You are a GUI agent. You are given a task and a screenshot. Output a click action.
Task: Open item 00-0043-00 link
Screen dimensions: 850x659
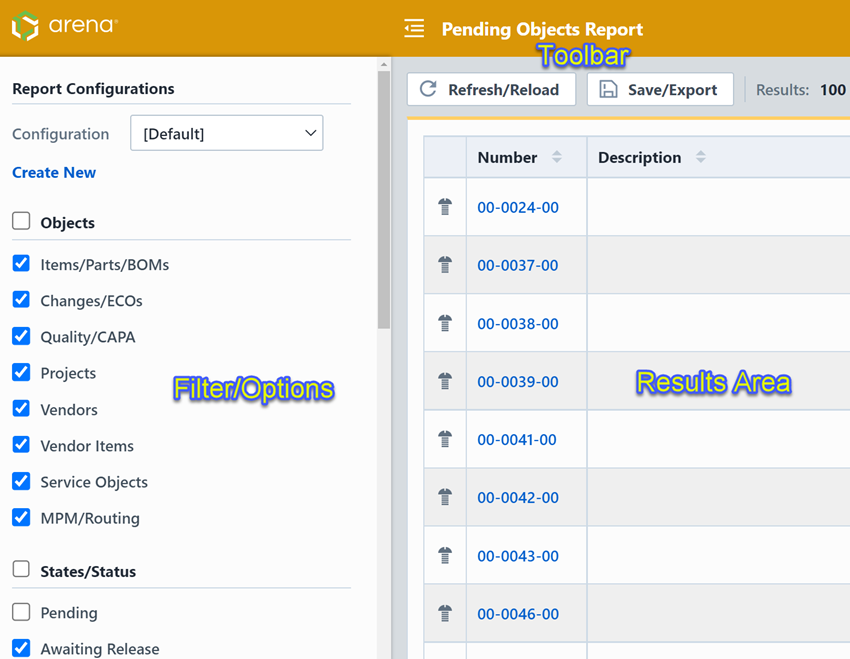click(518, 556)
